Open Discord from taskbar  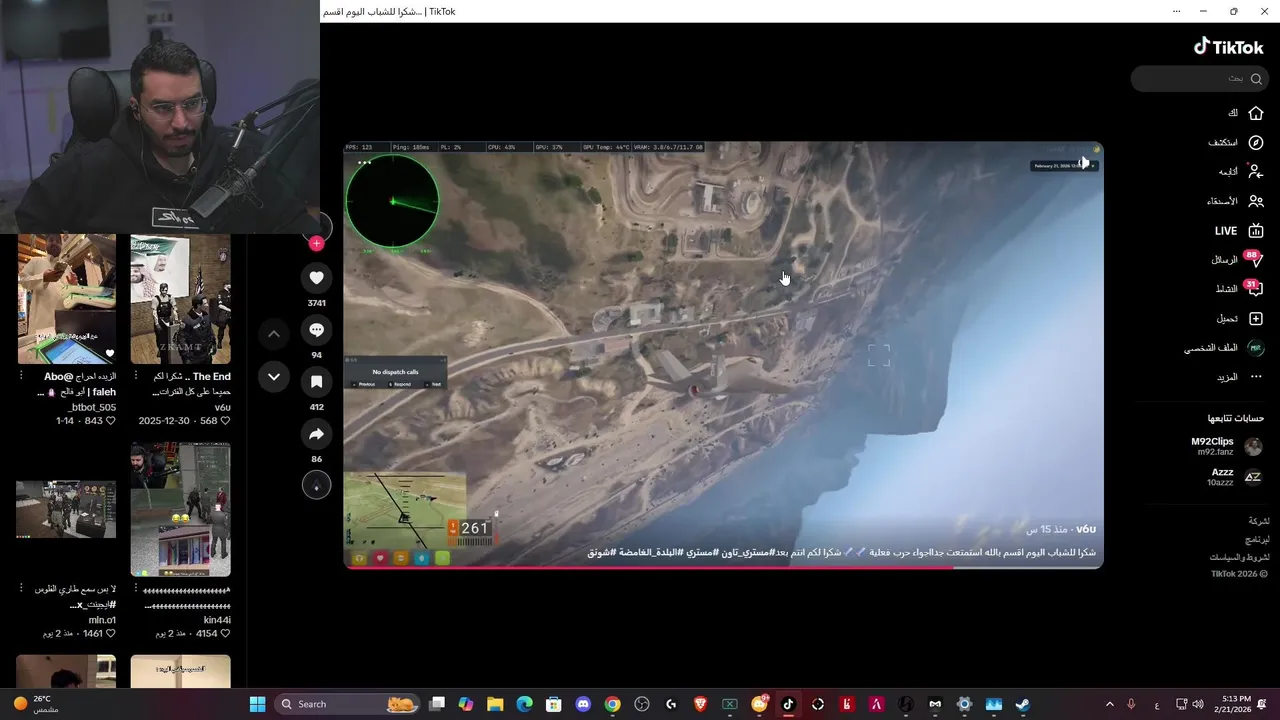pos(584,704)
